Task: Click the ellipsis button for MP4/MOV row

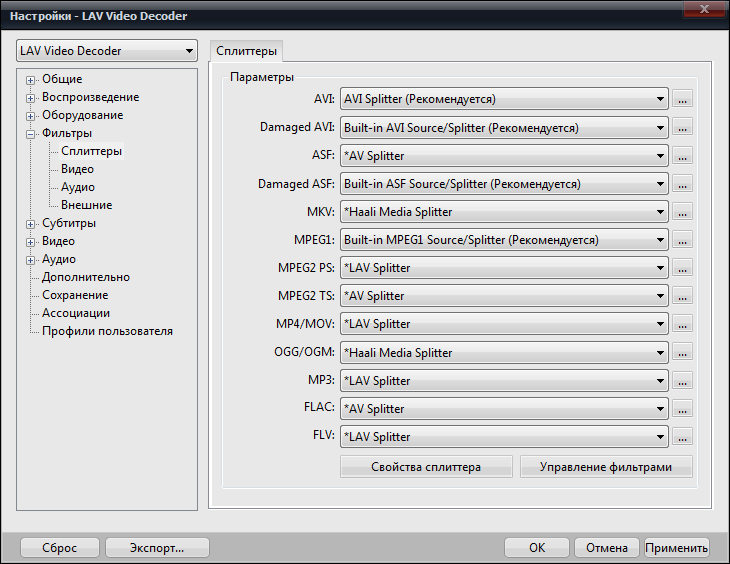Action: click(x=683, y=324)
